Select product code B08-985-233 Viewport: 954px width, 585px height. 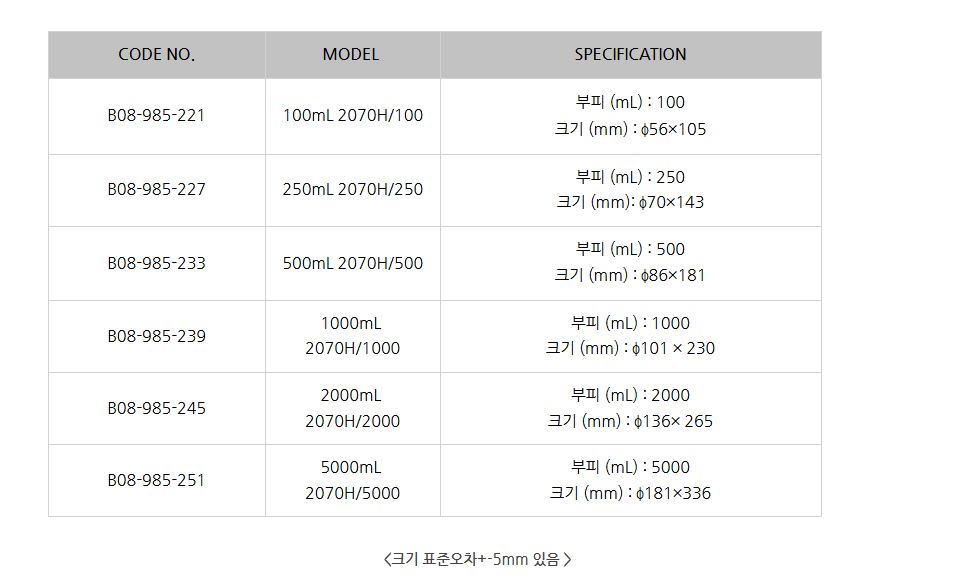[156, 263]
